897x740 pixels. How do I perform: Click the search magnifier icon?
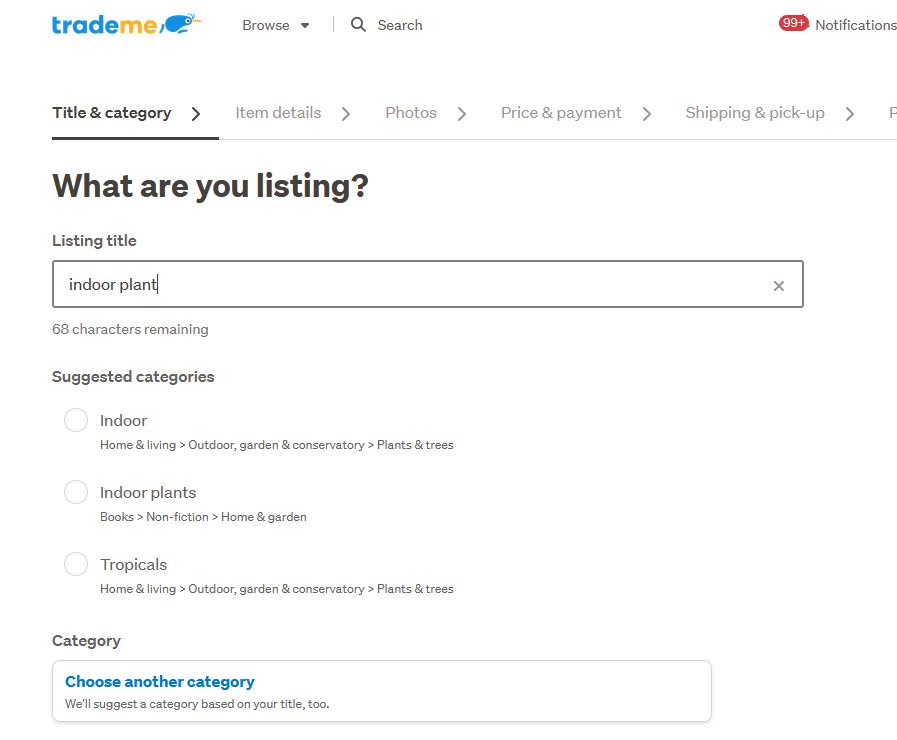pyautogui.click(x=358, y=25)
